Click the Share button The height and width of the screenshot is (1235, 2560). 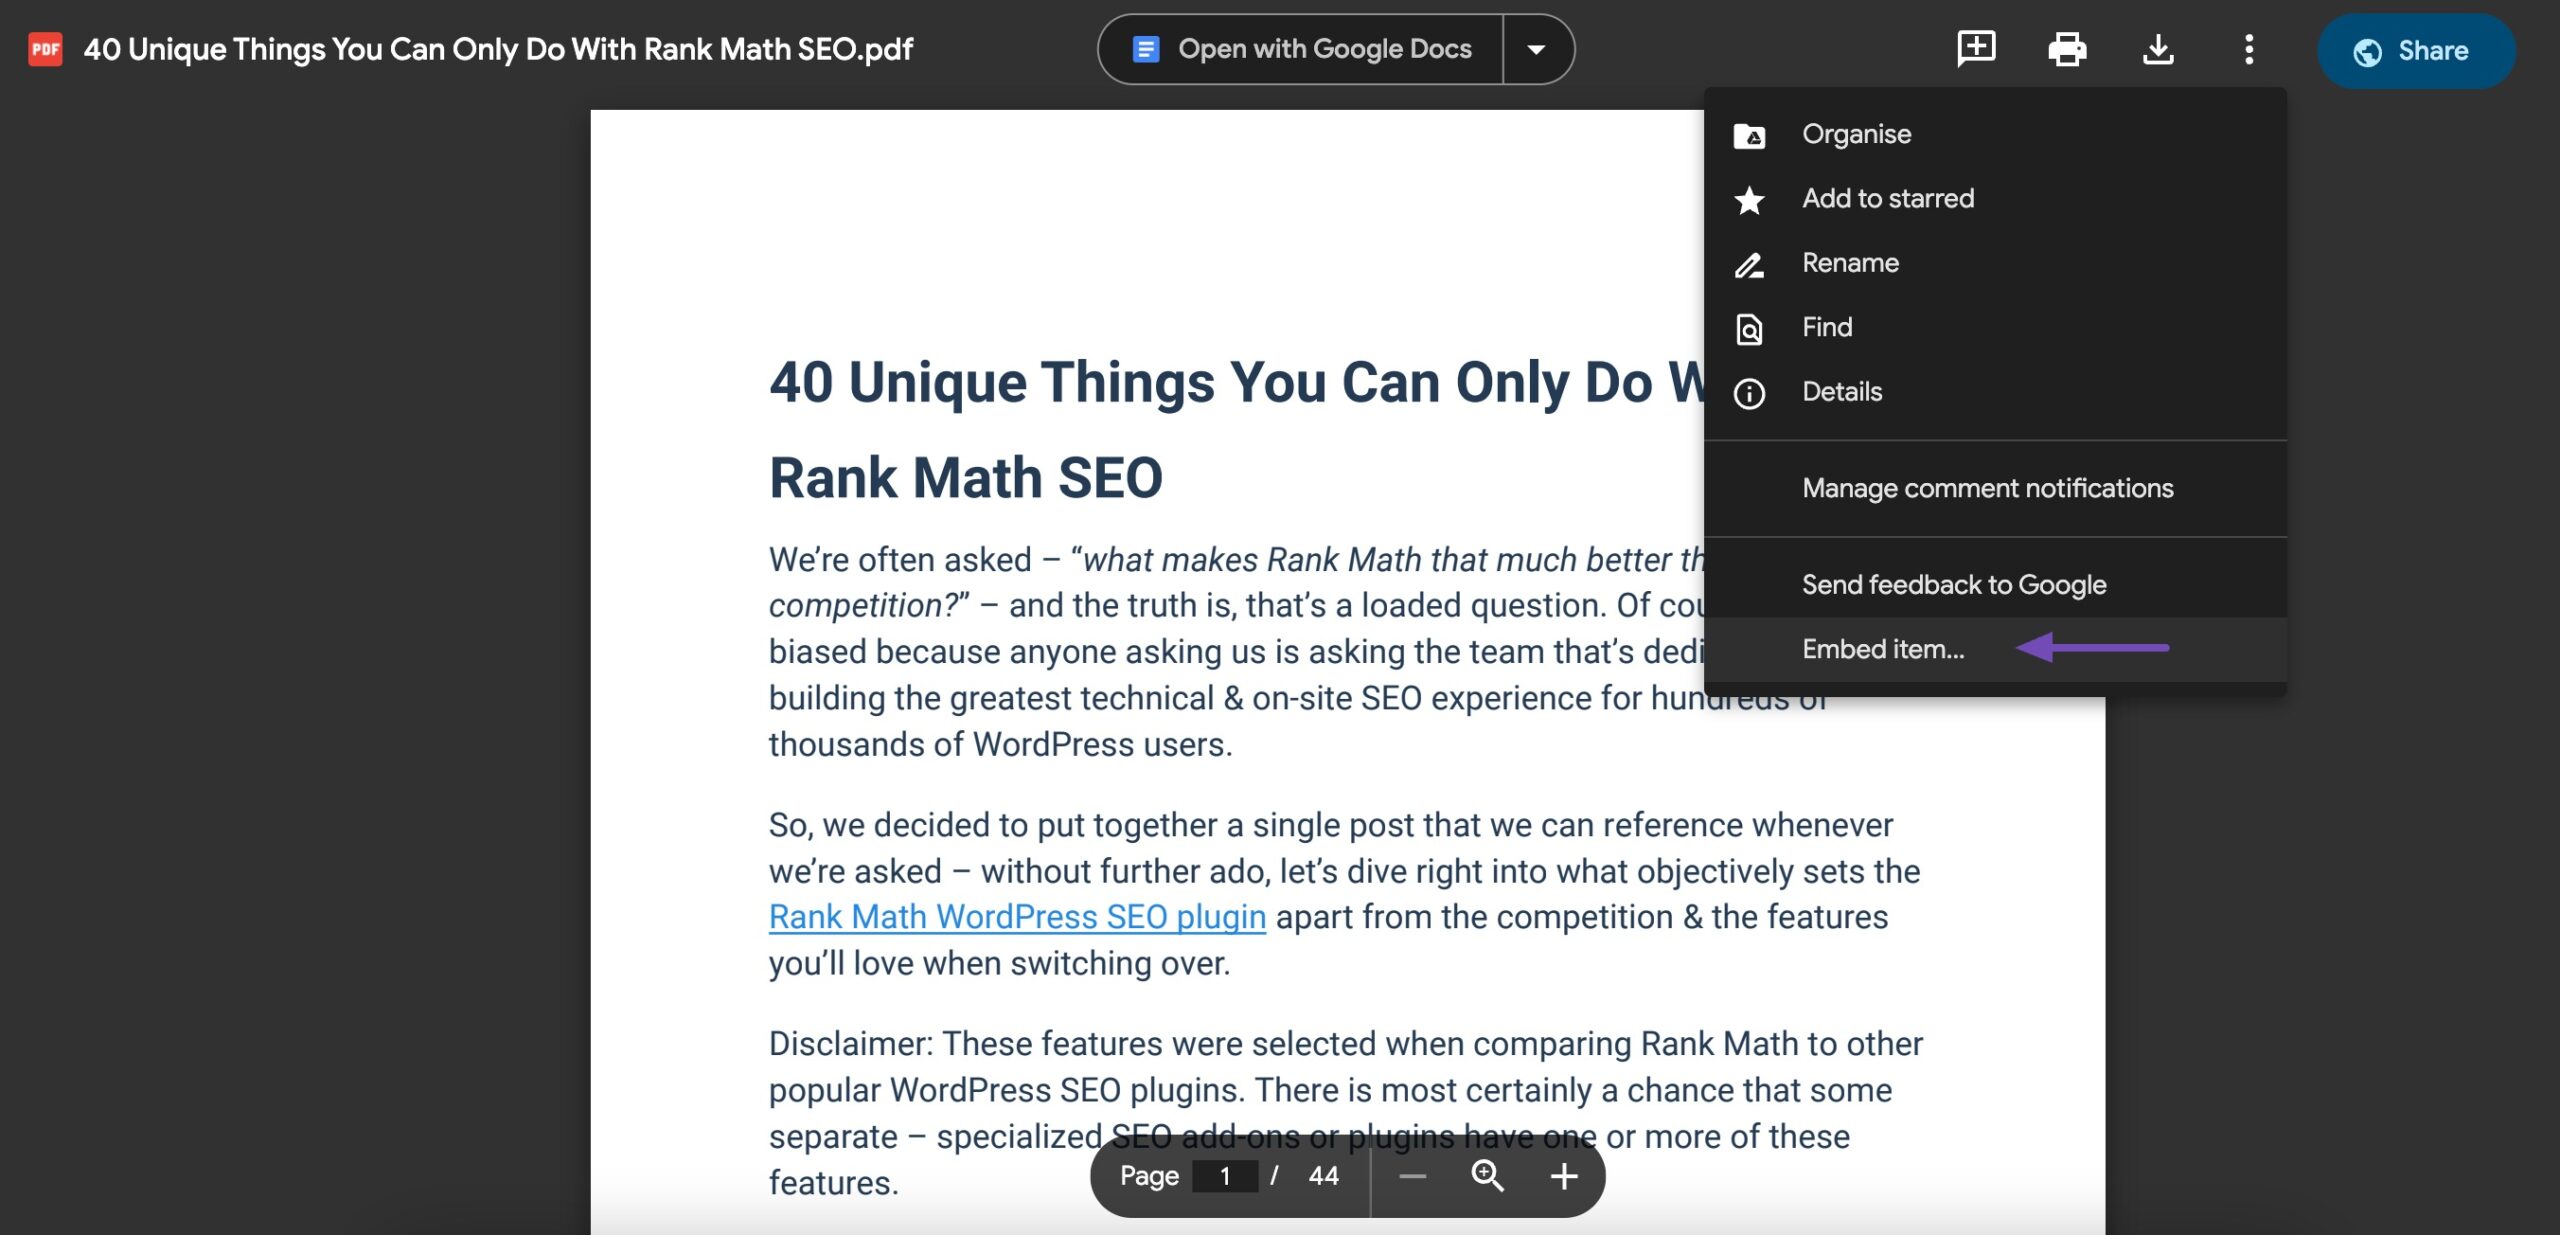[x=2416, y=50]
